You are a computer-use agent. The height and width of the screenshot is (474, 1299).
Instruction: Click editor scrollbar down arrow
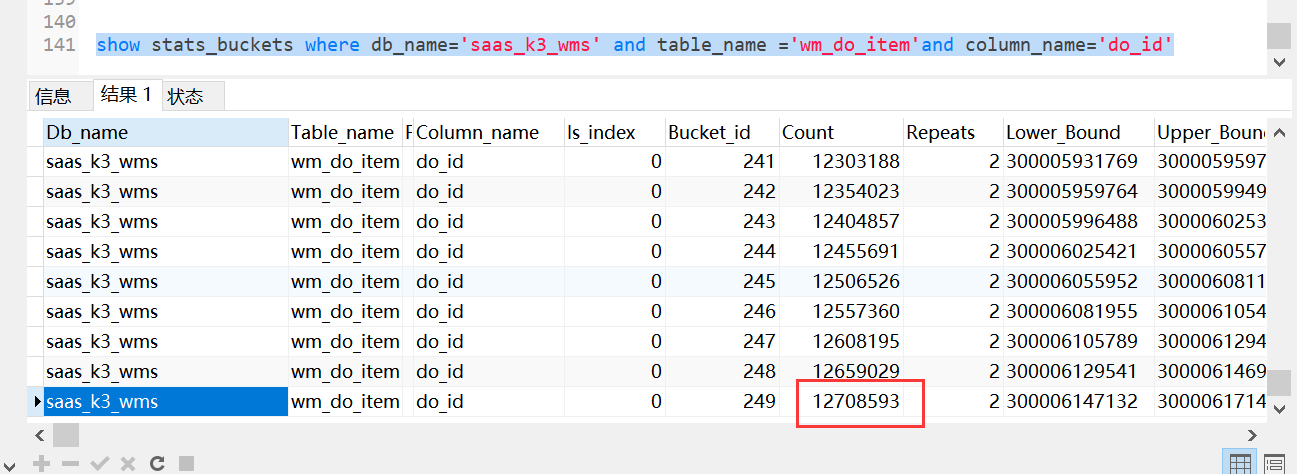[x=1279, y=62]
